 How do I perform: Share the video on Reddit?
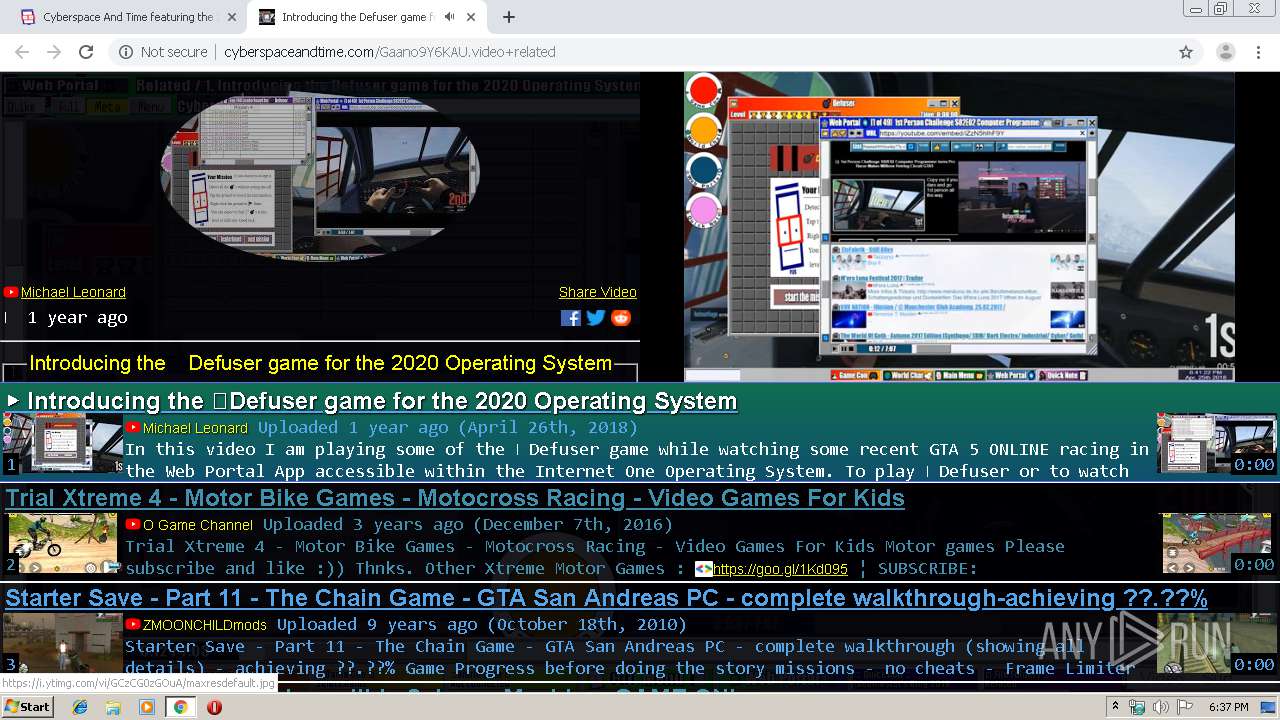coord(621,318)
